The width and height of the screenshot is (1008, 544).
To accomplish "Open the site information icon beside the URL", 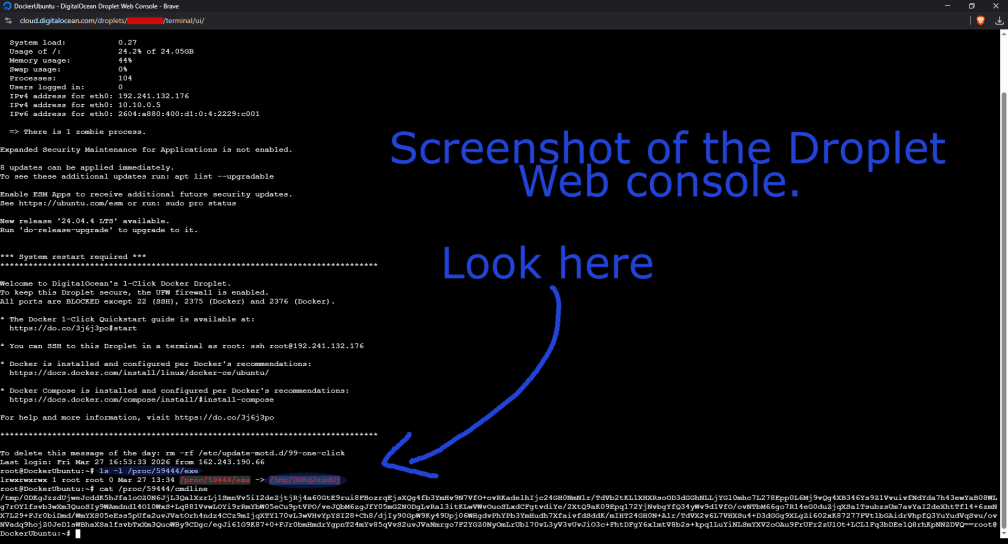I will [8, 21].
